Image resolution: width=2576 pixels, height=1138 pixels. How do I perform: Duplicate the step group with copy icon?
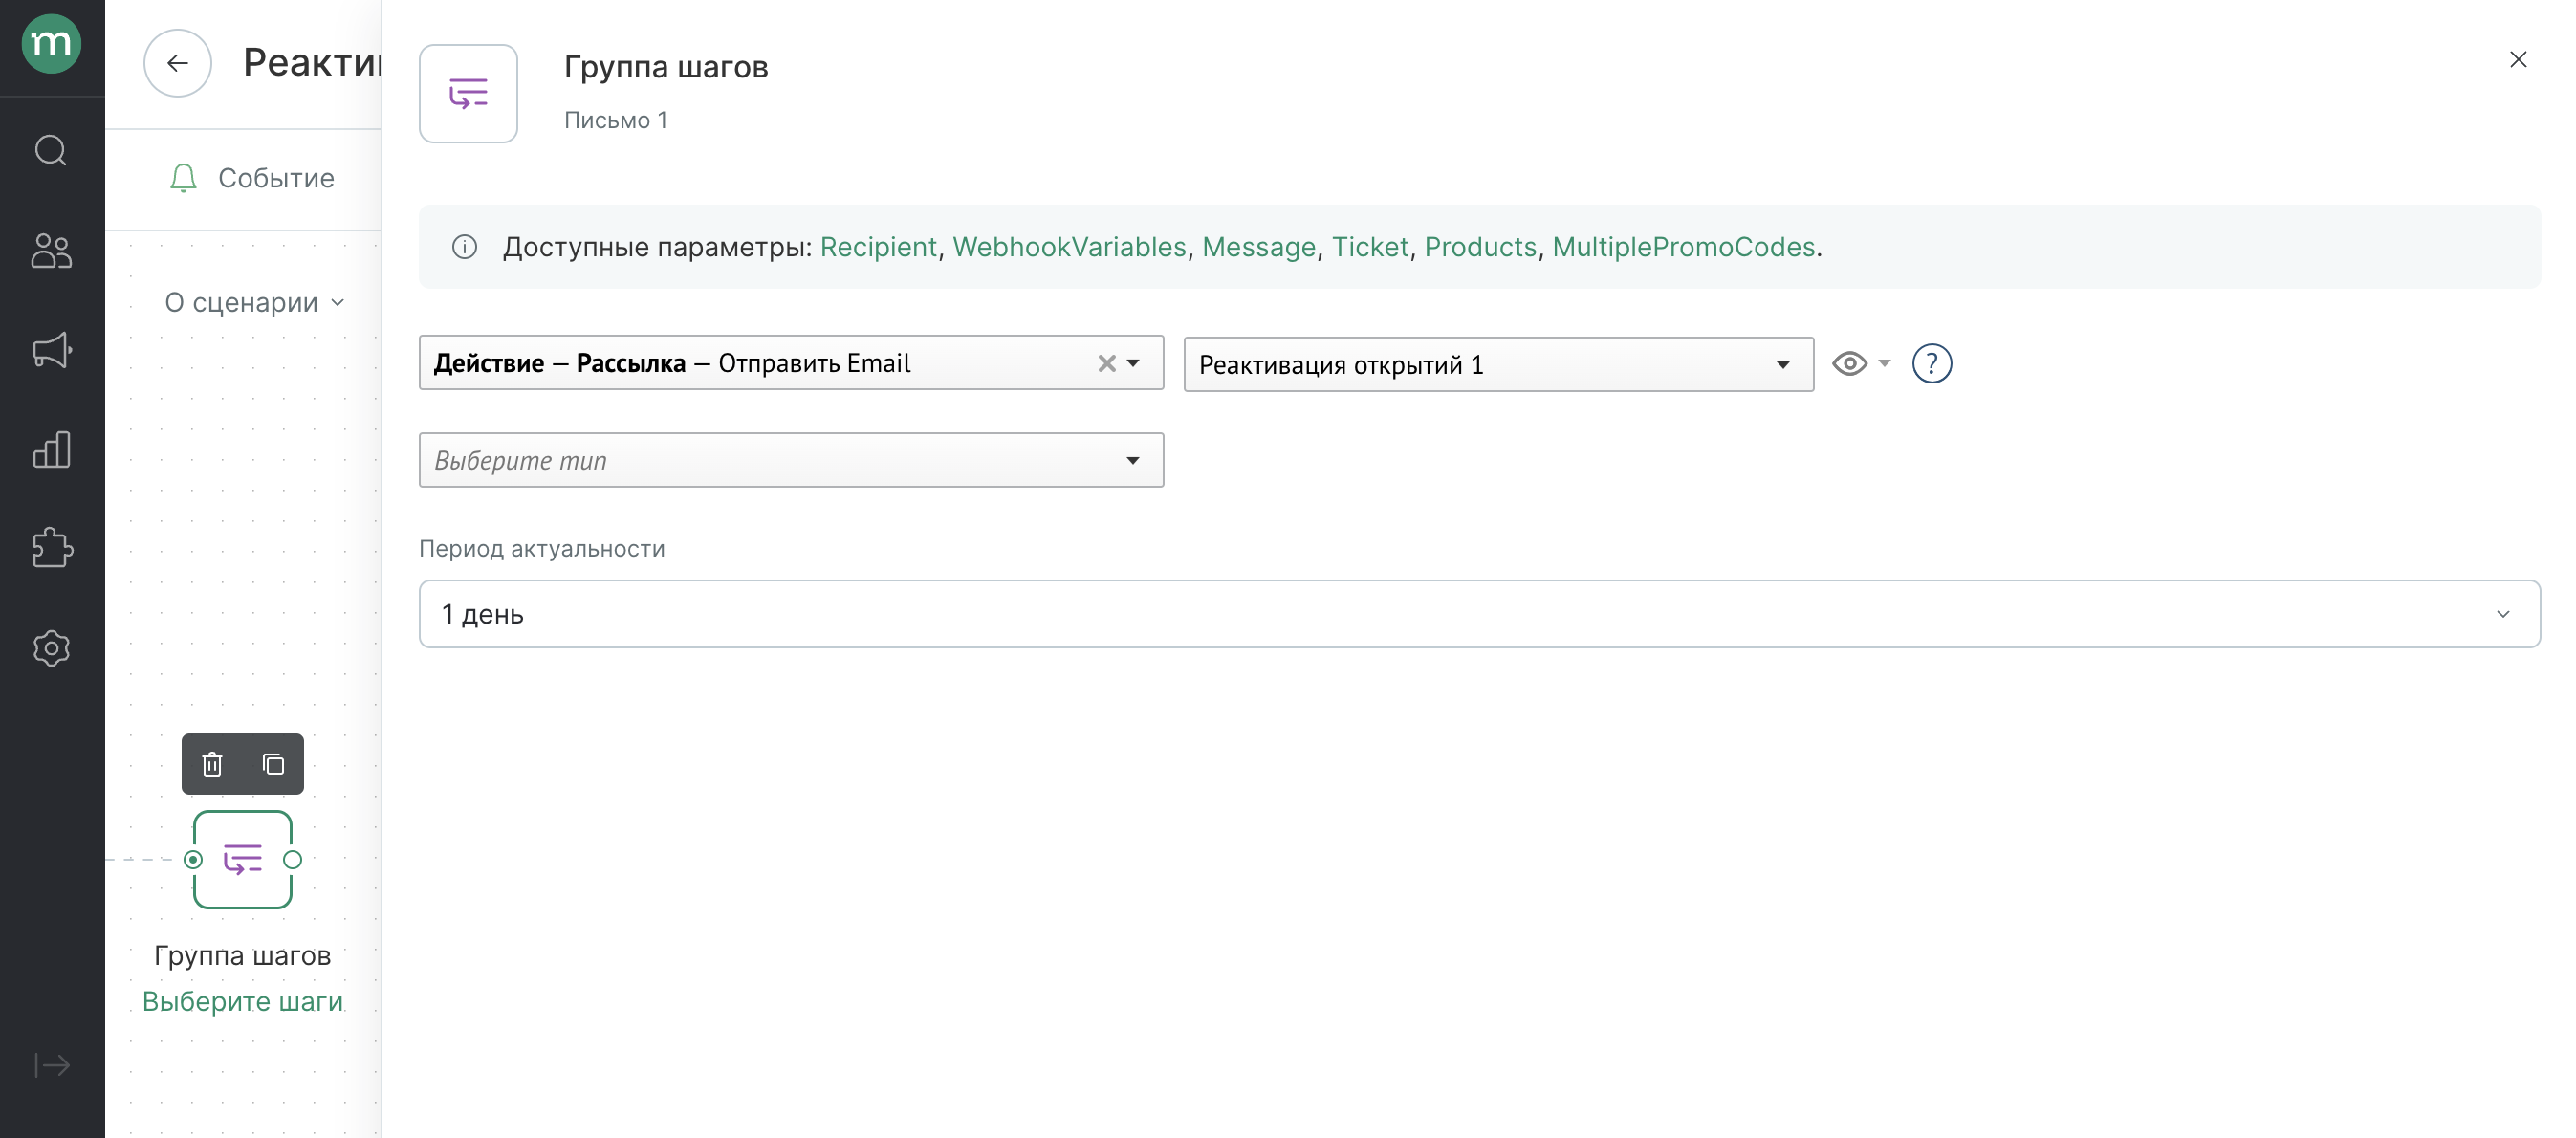[x=273, y=765]
